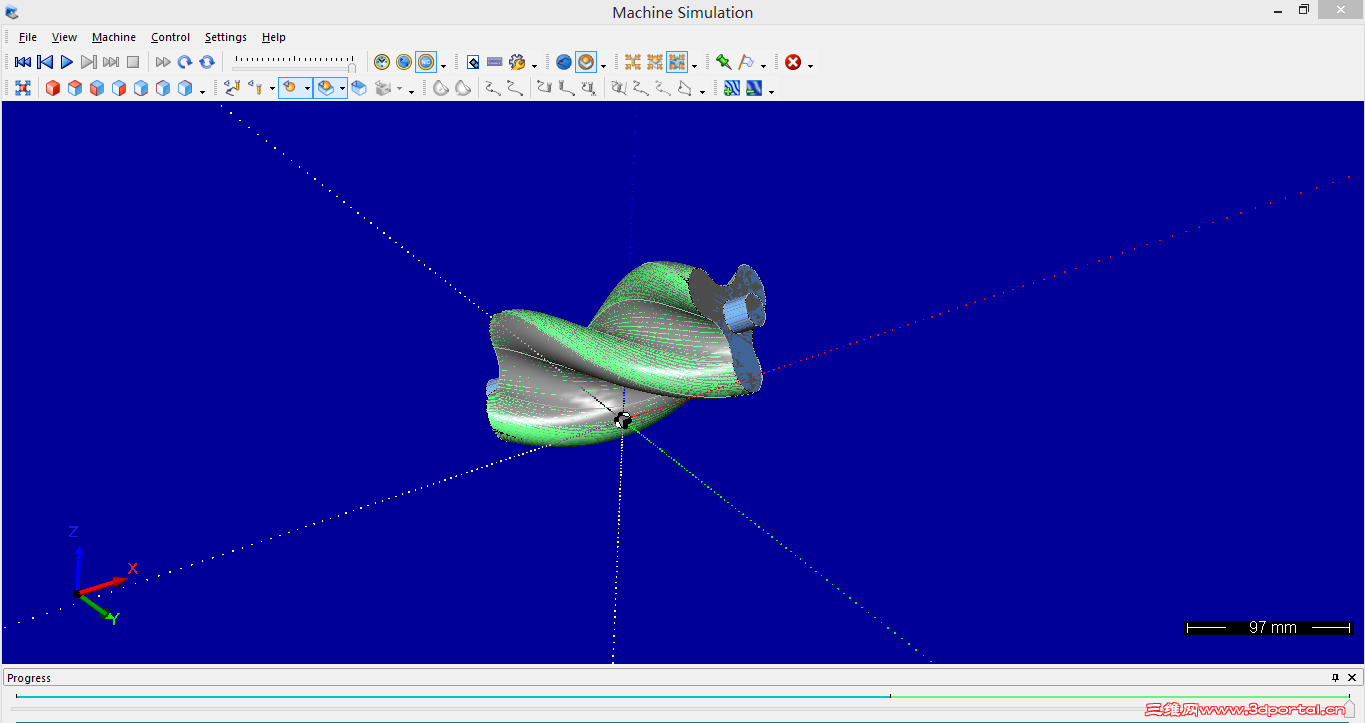Open the dropdown after the view cubes

202,90
